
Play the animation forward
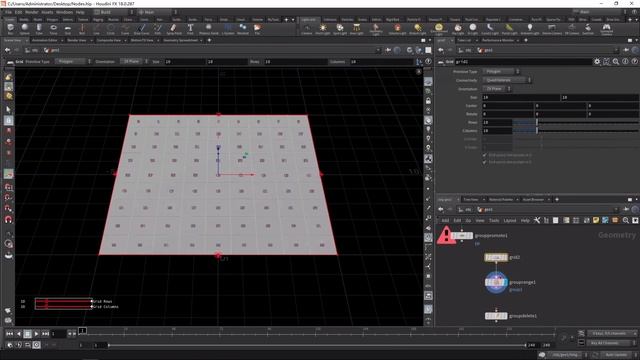pyautogui.click(x=36, y=334)
